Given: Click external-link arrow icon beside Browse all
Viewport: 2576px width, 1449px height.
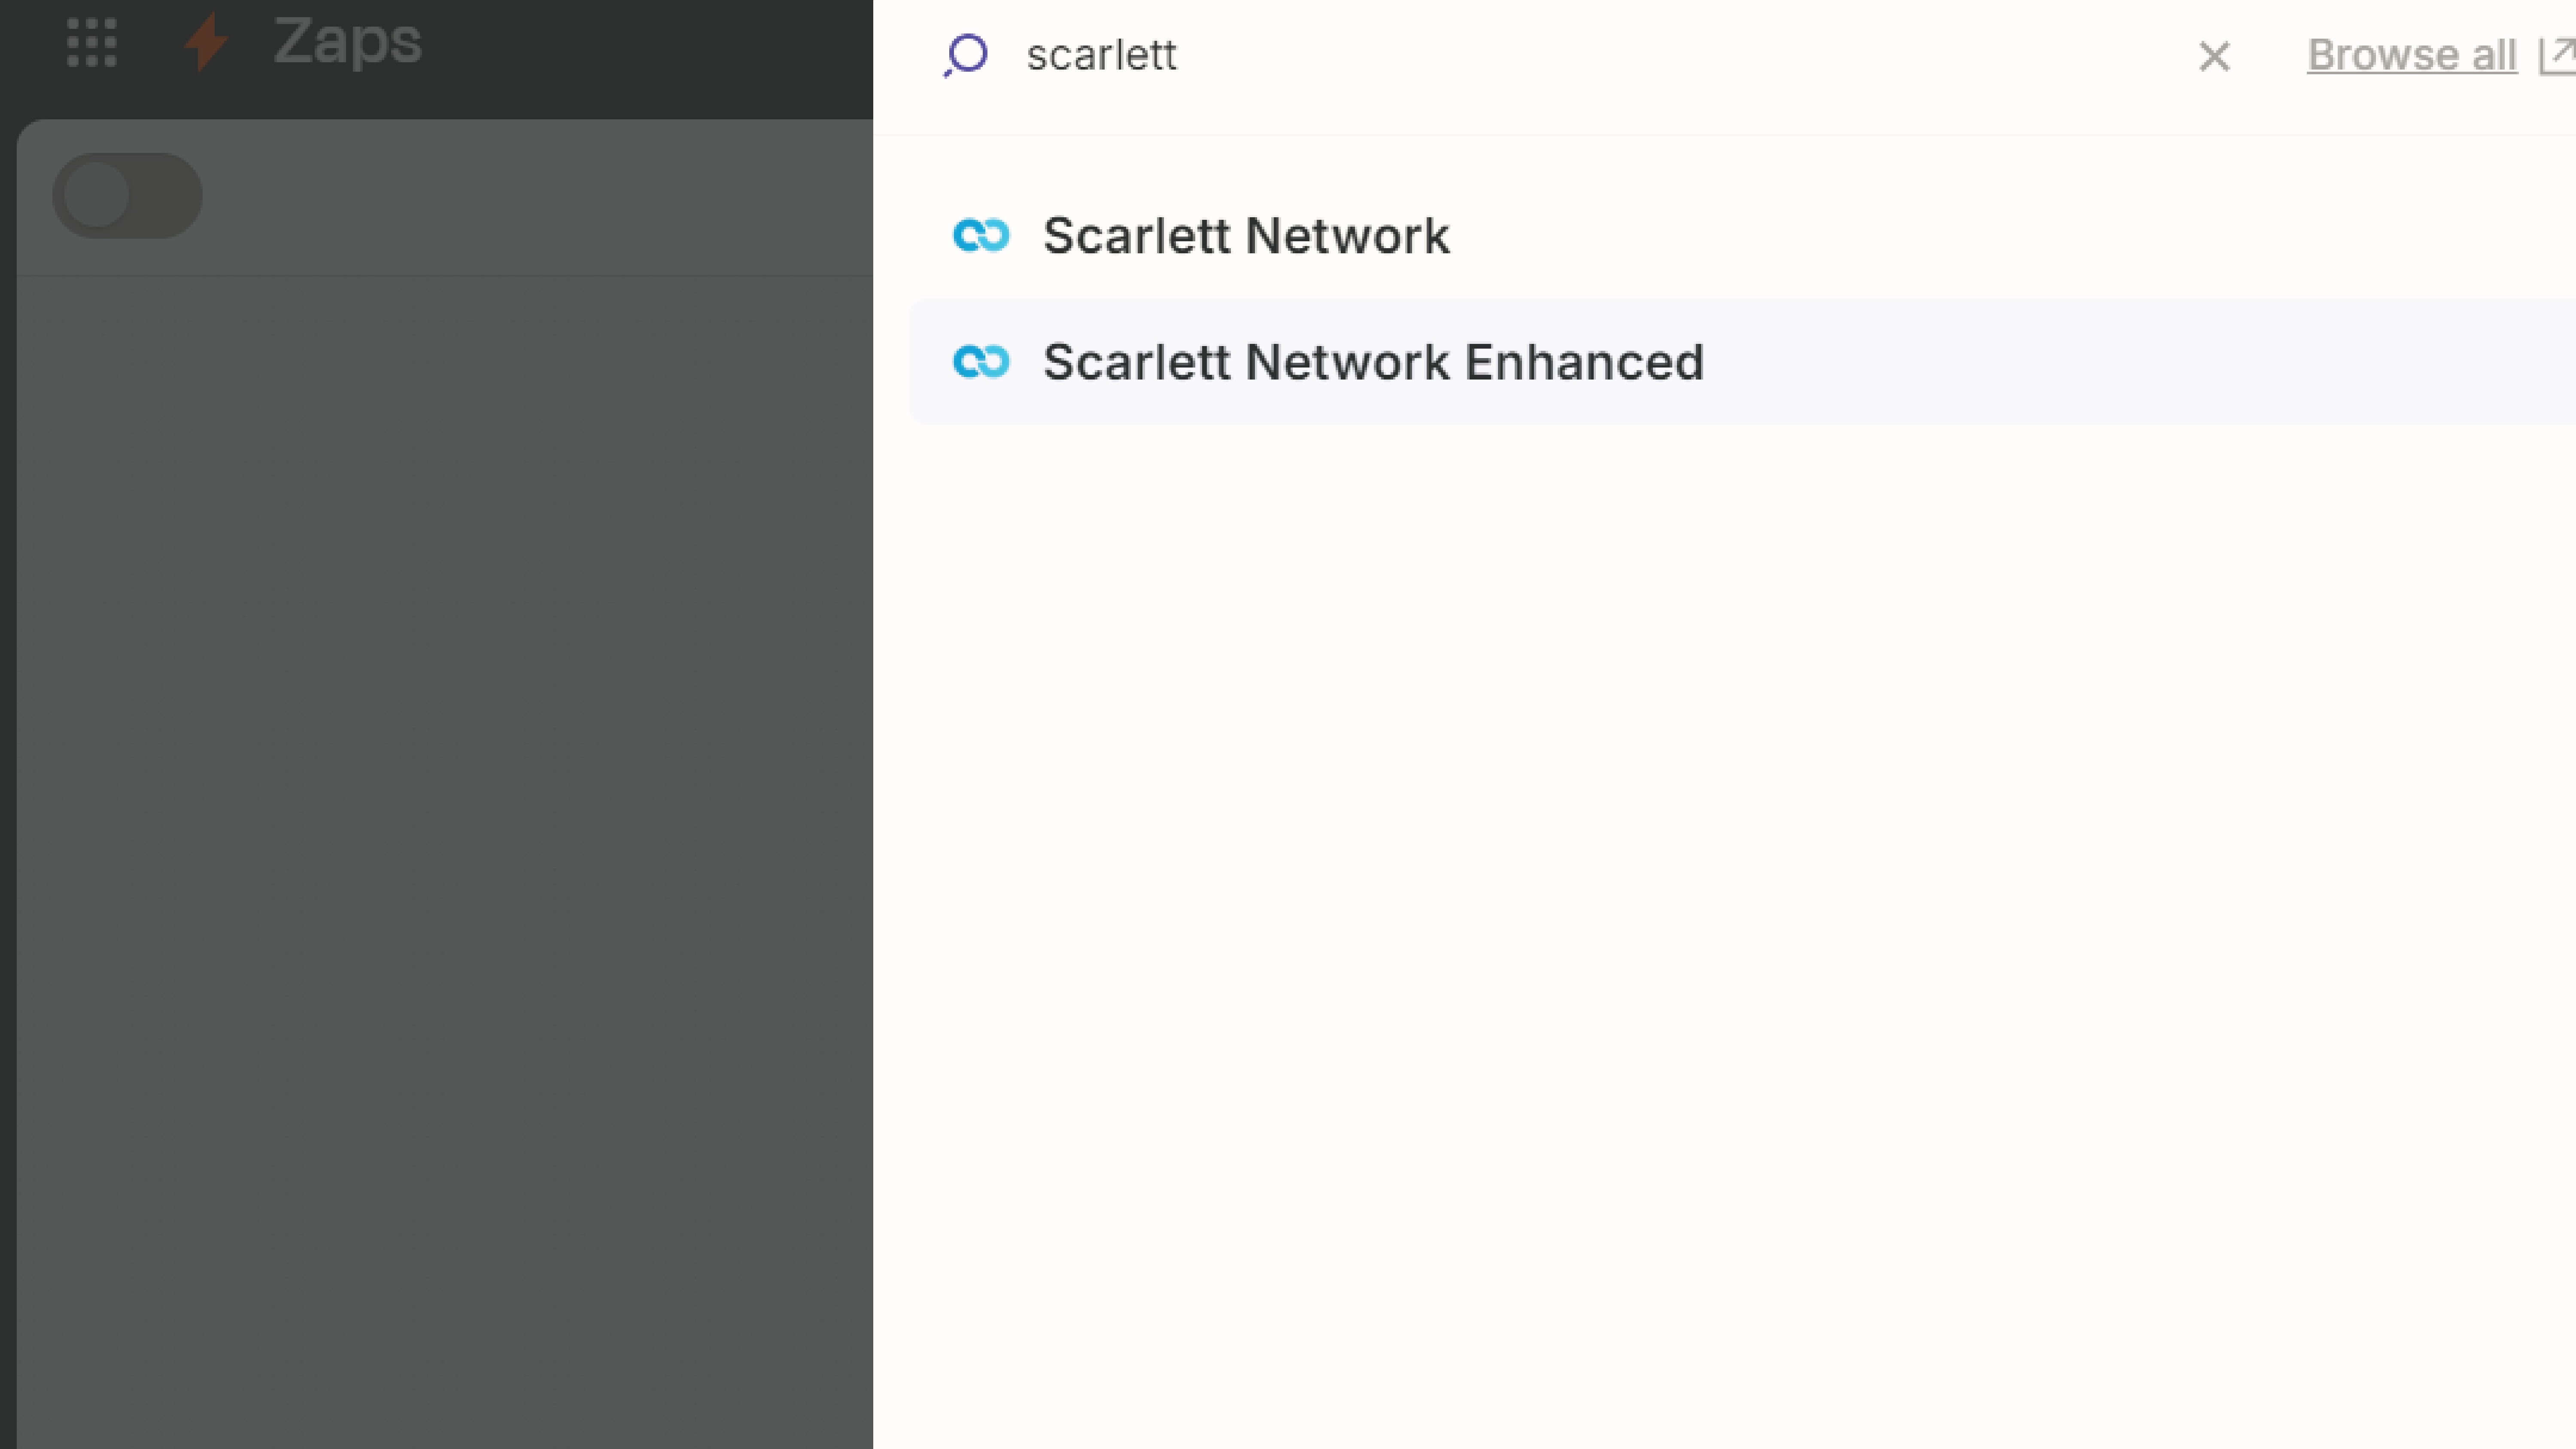Looking at the screenshot, I should [x=2558, y=55].
